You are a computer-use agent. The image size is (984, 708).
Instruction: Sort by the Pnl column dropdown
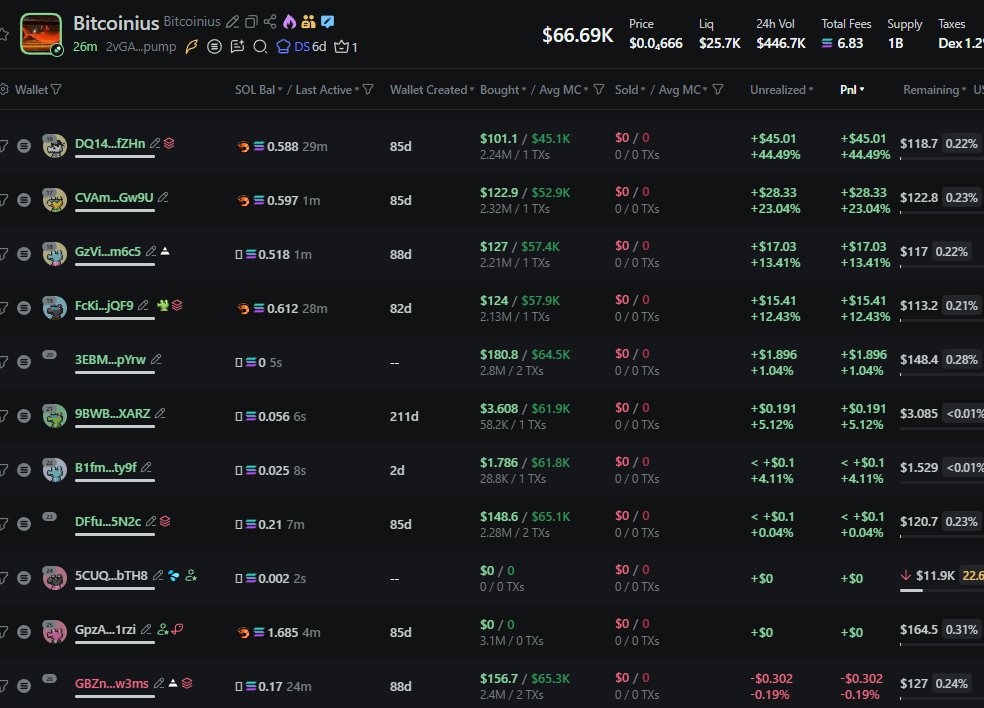tap(852, 90)
